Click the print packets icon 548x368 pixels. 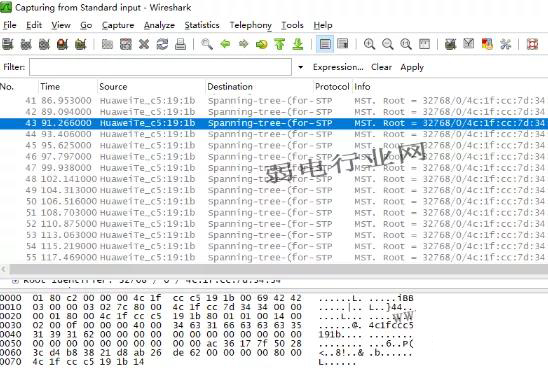(x=180, y=44)
